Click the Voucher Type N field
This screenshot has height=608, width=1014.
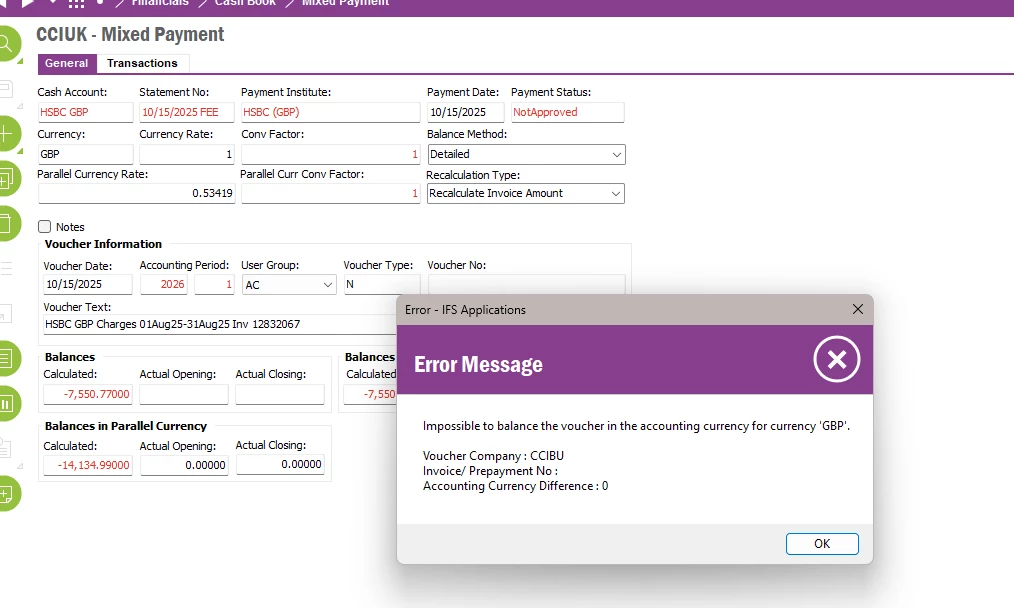tap(382, 285)
